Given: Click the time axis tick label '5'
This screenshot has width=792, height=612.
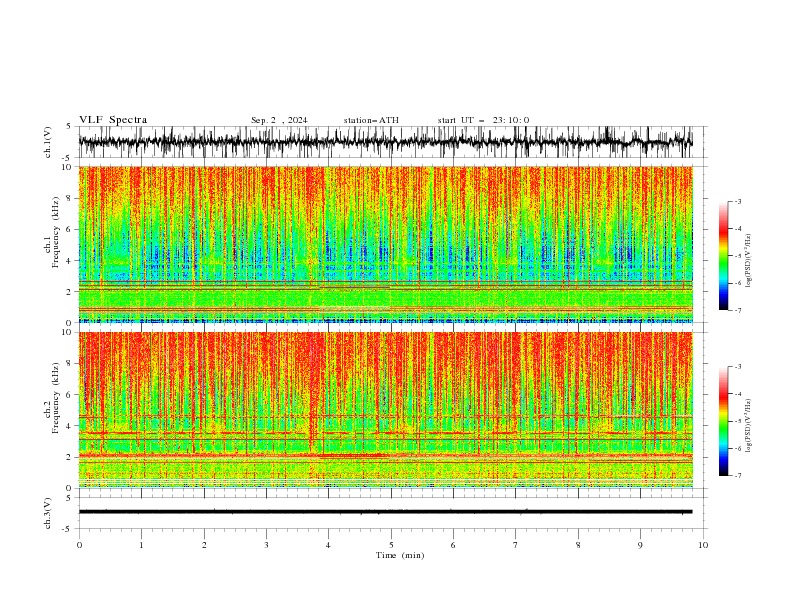Looking at the screenshot, I should tap(391, 545).
